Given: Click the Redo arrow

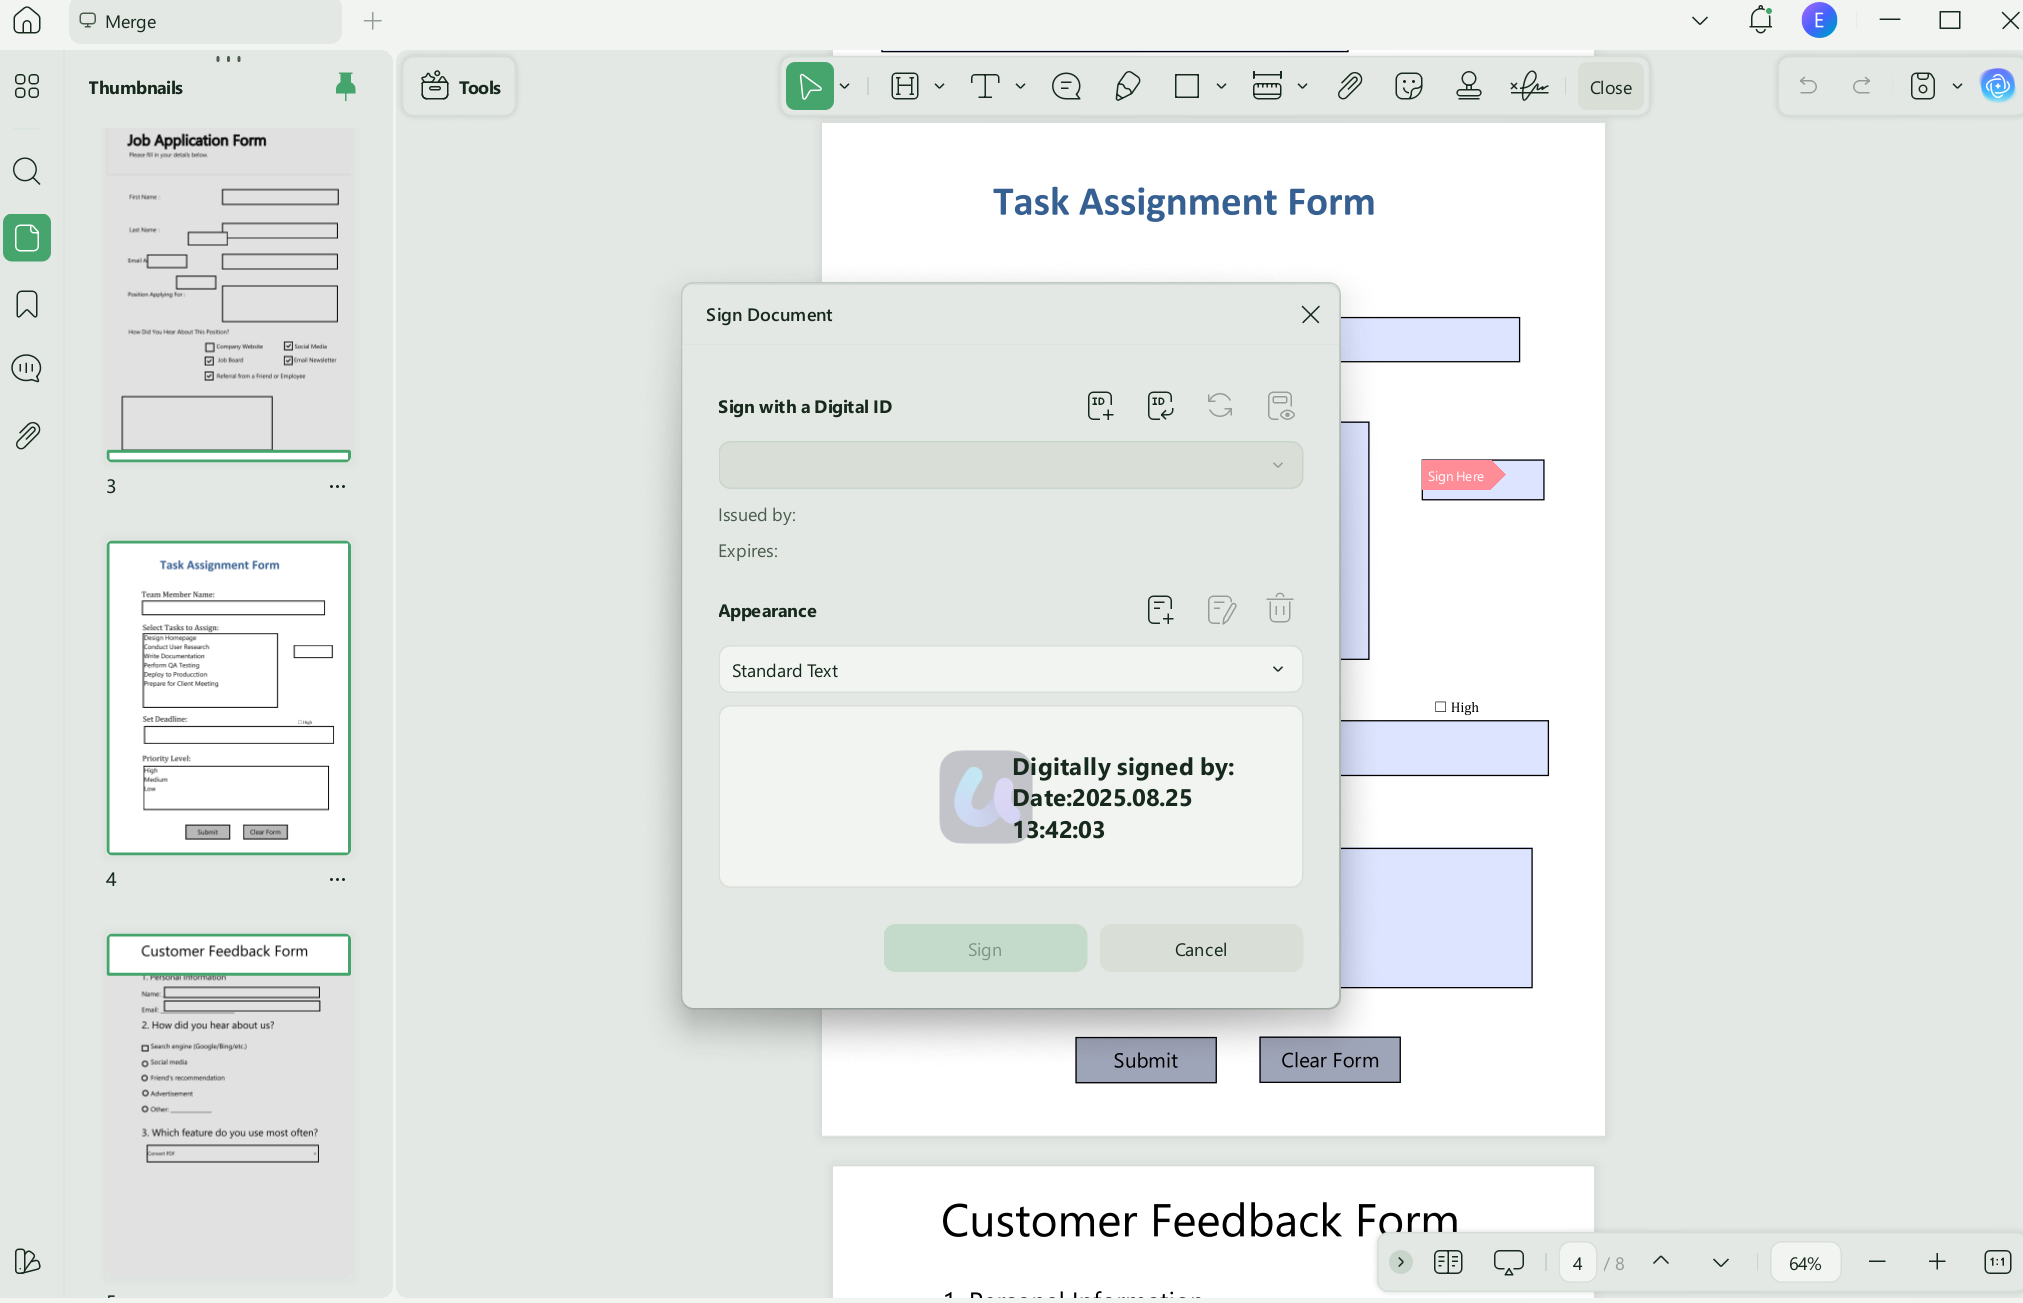Looking at the screenshot, I should [1862, 86].
